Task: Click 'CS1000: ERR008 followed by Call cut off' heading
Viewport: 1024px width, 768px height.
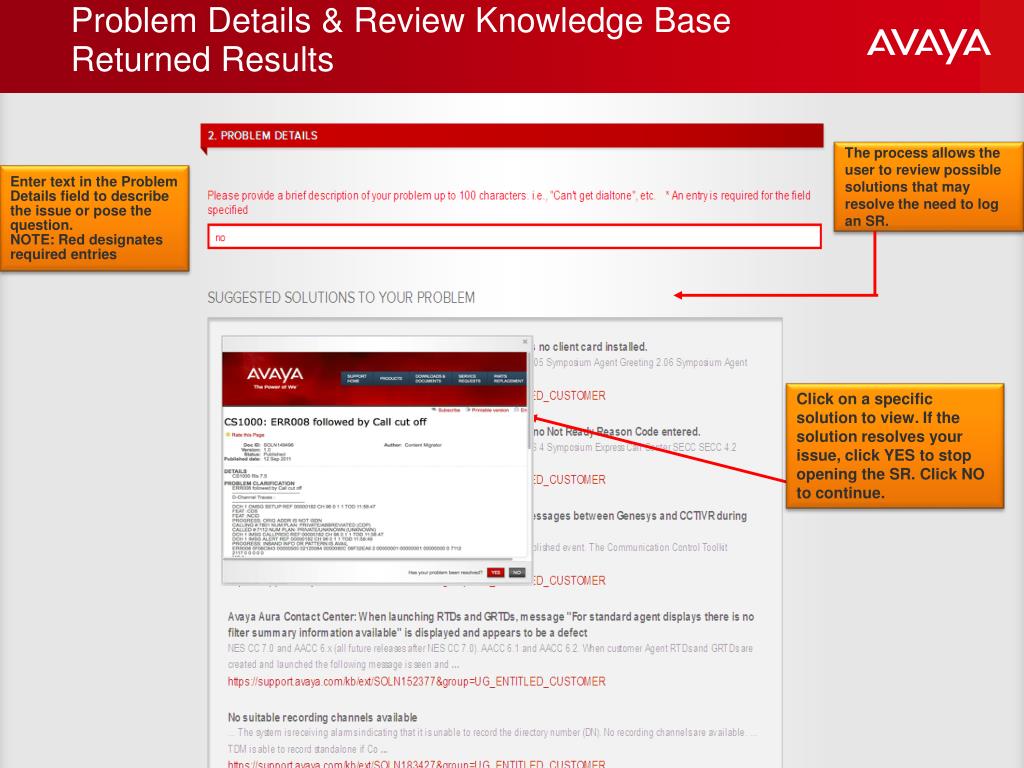Action: tap(325, 422)
